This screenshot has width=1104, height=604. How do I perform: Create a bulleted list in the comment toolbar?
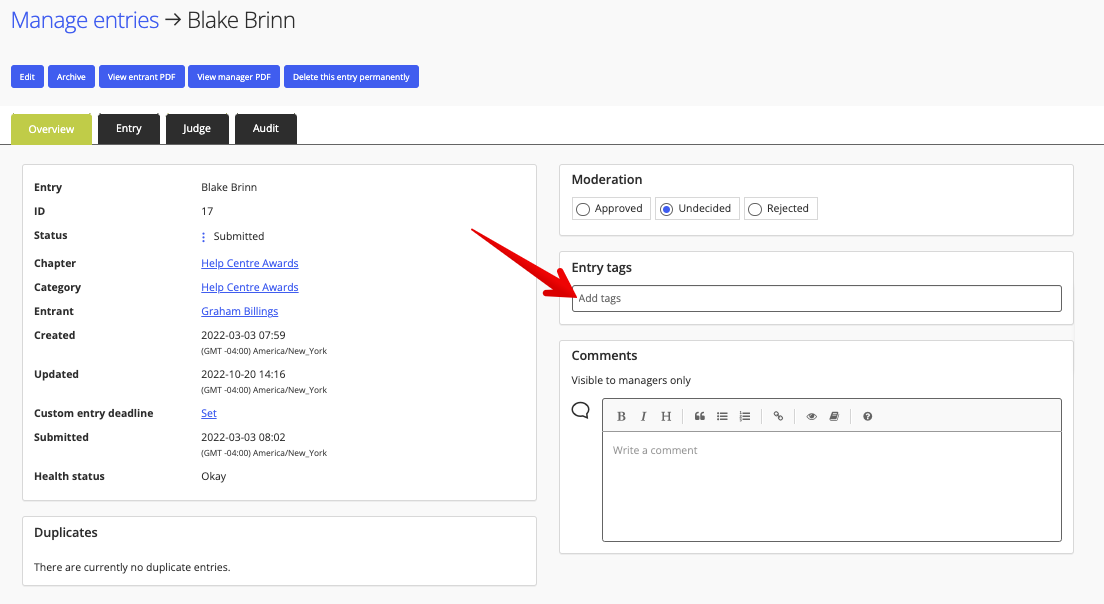pos(722,416)
